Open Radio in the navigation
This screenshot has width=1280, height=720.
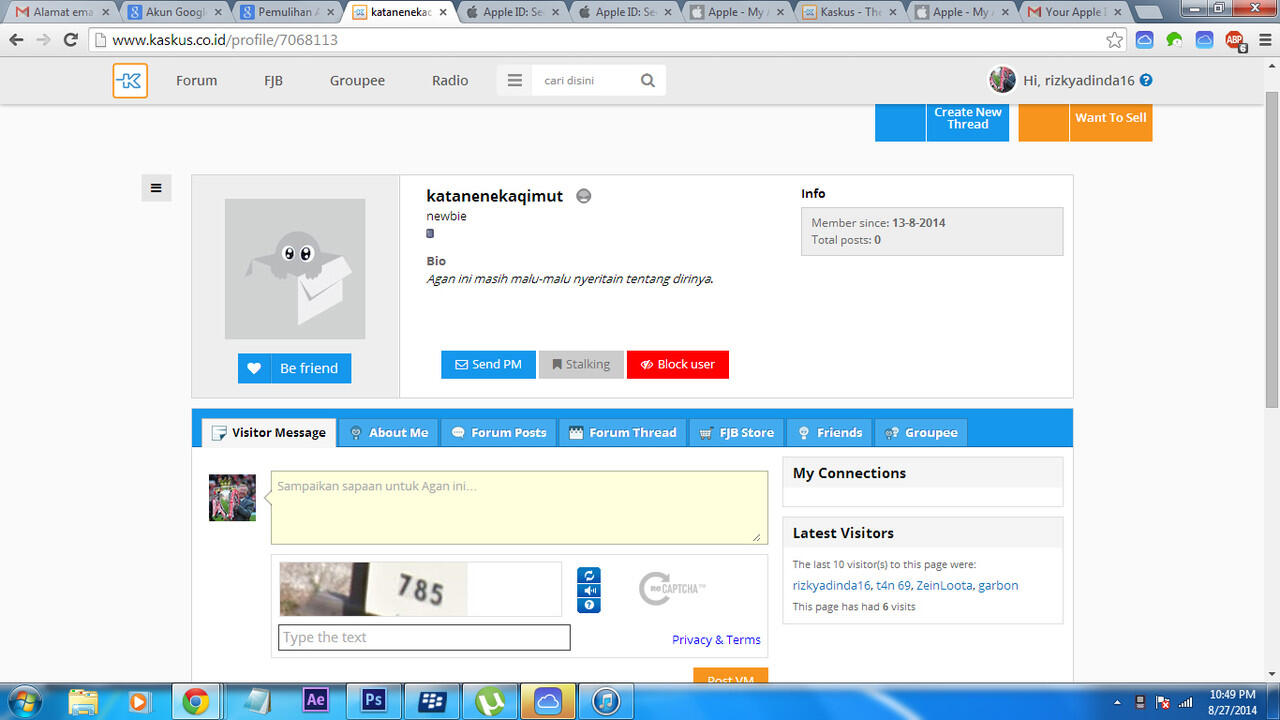pos(450,81)
